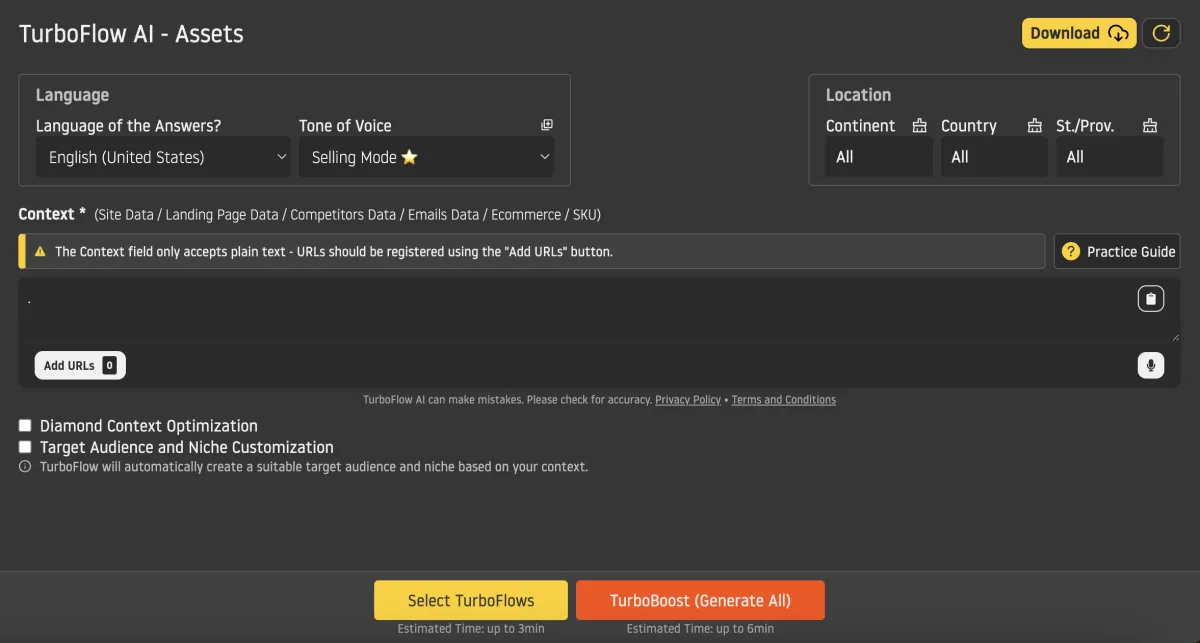Open the Continent All dropdown
The width and height of the screenshot is (1200, 643).
tap(879, 157)
